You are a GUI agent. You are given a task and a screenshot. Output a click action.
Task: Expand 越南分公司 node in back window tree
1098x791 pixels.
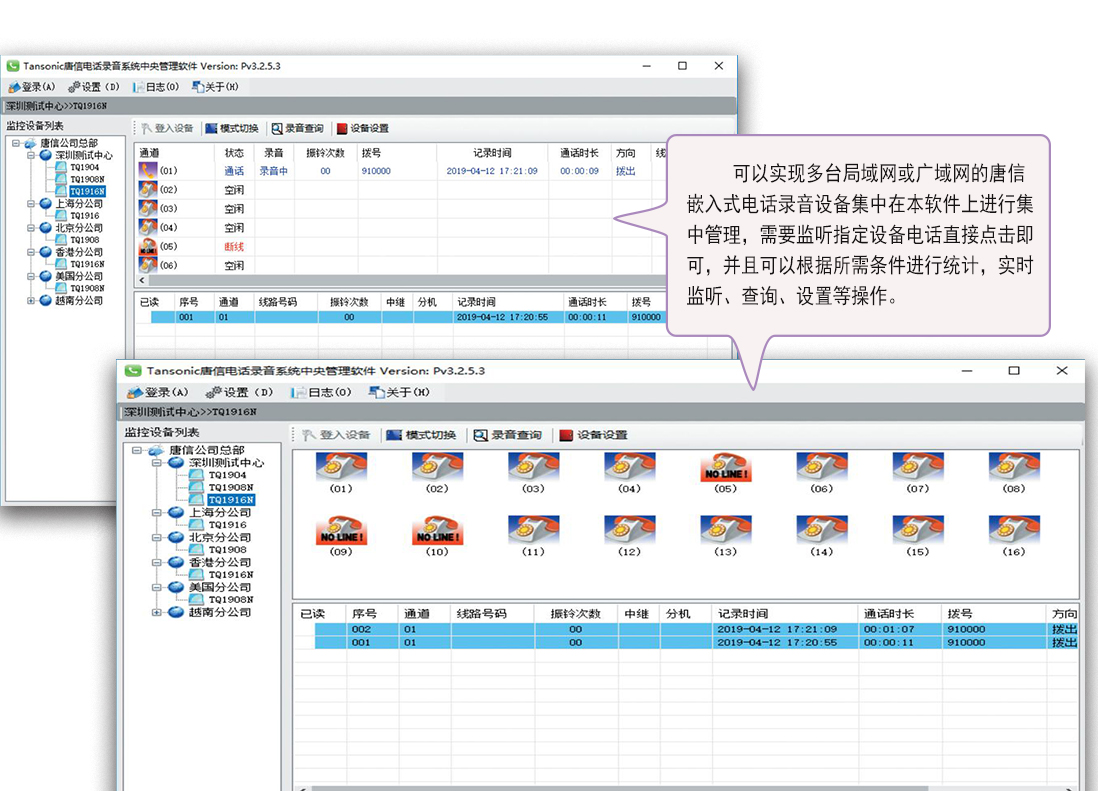(31, 300)
